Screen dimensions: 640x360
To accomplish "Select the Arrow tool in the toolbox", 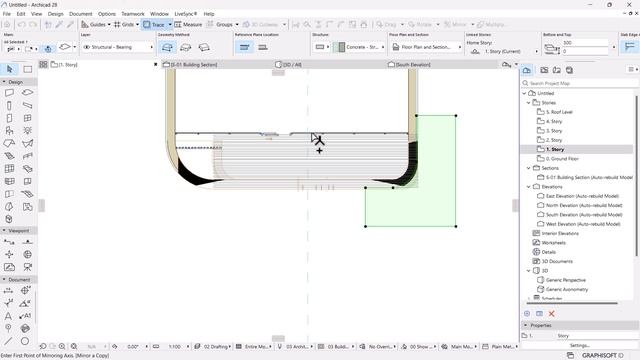I will pos(9,69).
